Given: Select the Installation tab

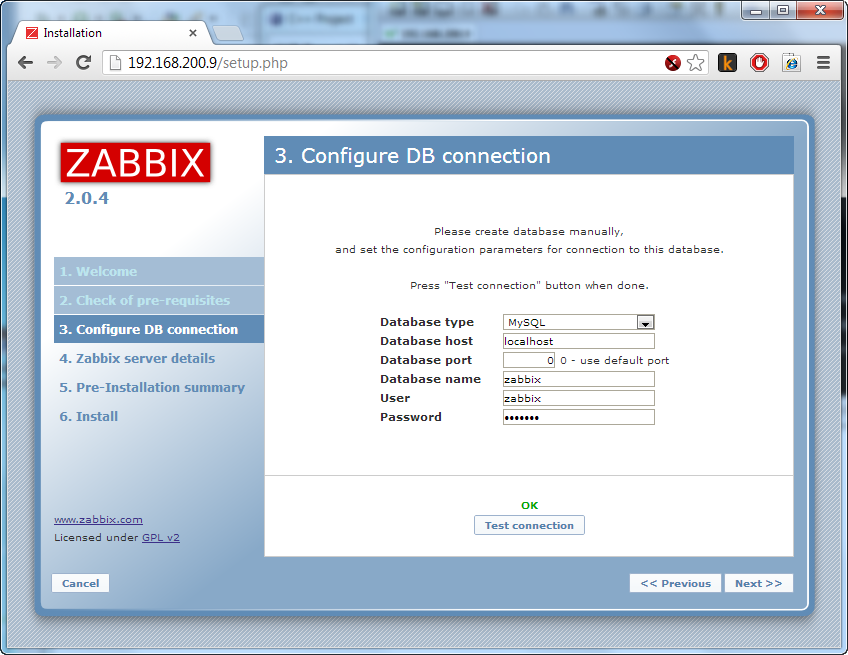Looking at the screenshot, I should pyautogui.click(x=110, y=33).
